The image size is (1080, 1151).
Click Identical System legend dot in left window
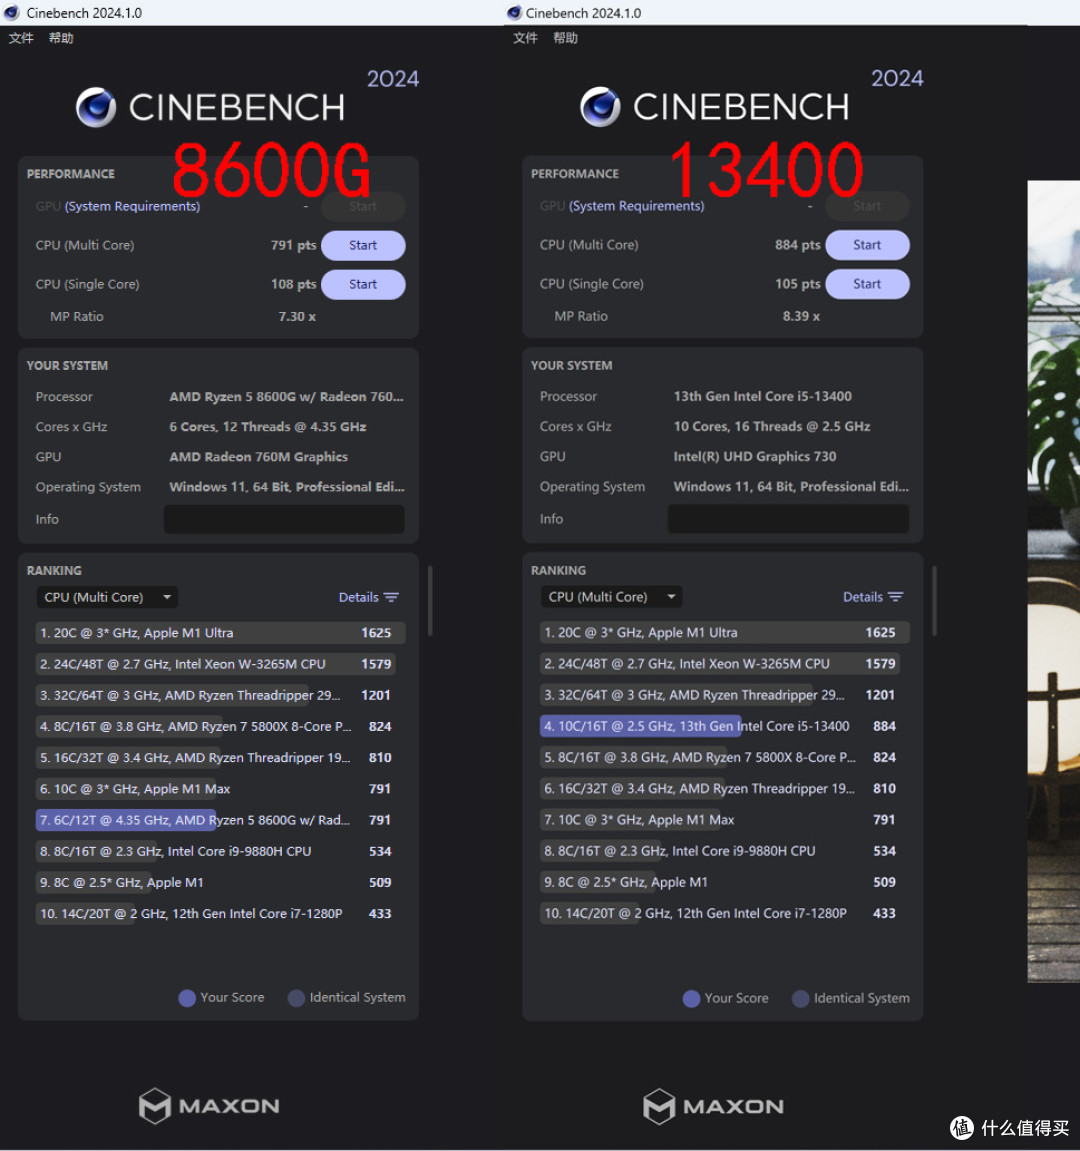(297, 998)
